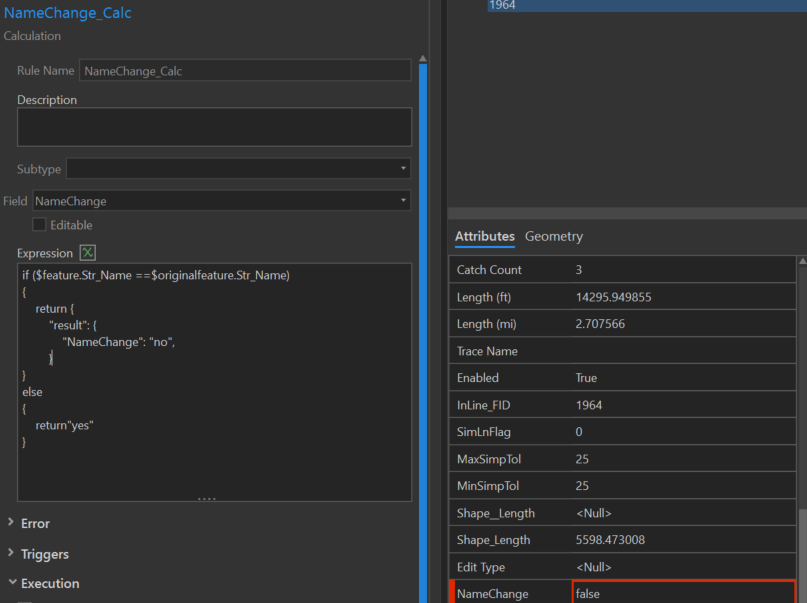807x603 pixels.
Task: Select the Attributes tab
Action: pyautogui.click(x=484, y=236)
